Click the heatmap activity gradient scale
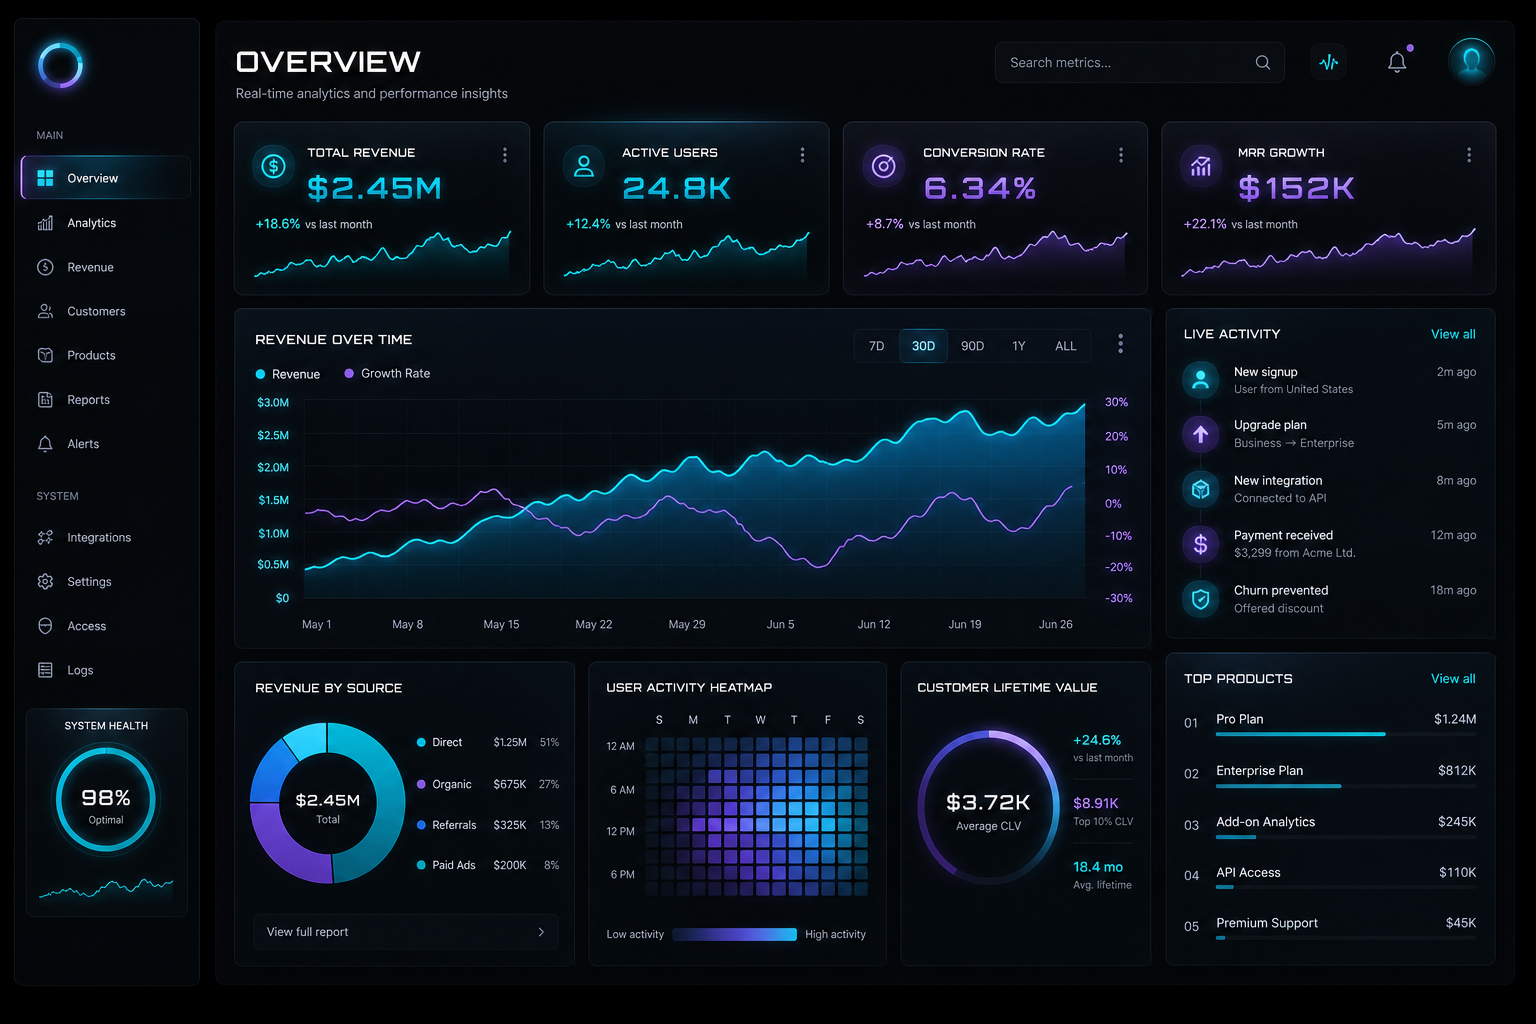 coord(735,934)
